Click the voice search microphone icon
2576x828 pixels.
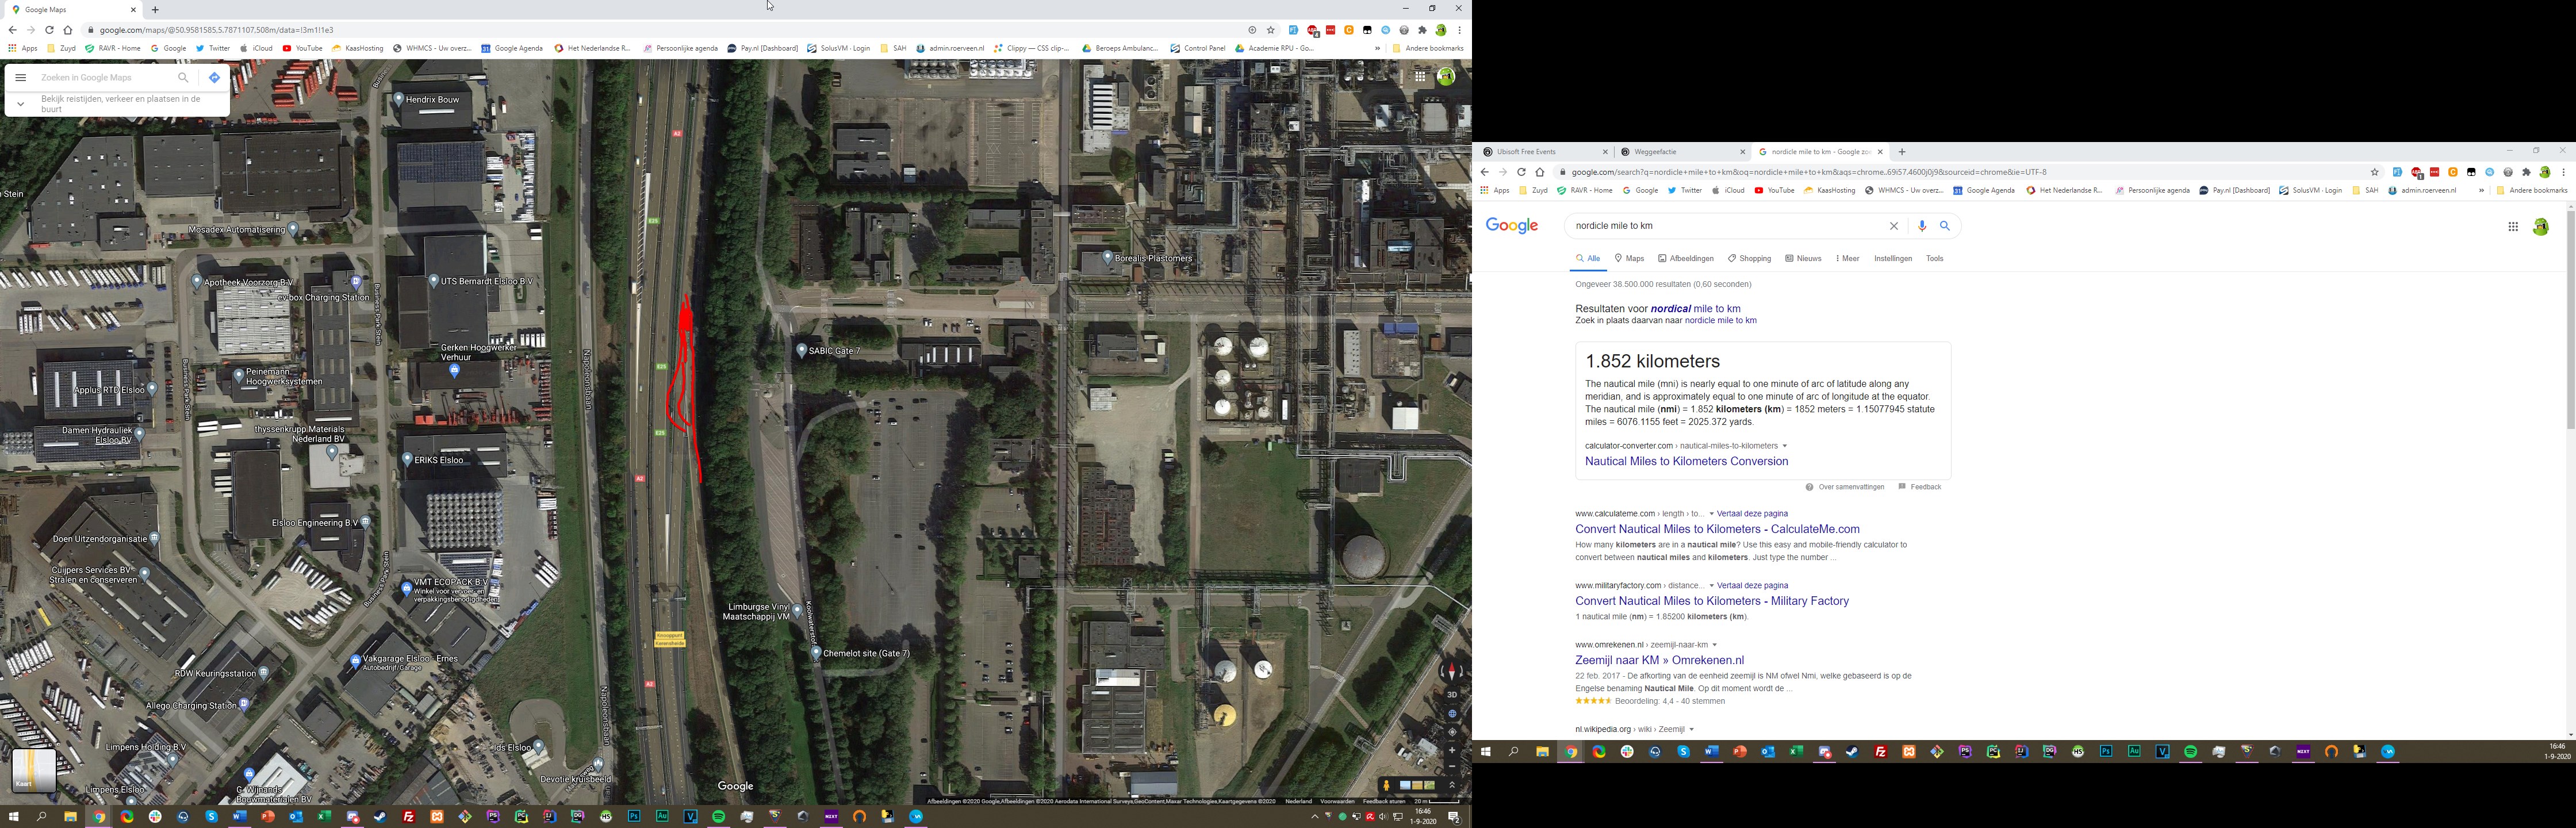(1921, 226)
